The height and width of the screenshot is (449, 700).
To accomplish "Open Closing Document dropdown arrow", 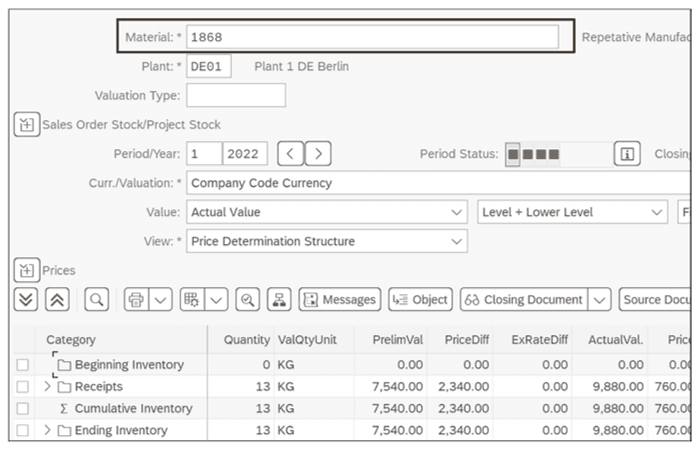I will point(600,299).
